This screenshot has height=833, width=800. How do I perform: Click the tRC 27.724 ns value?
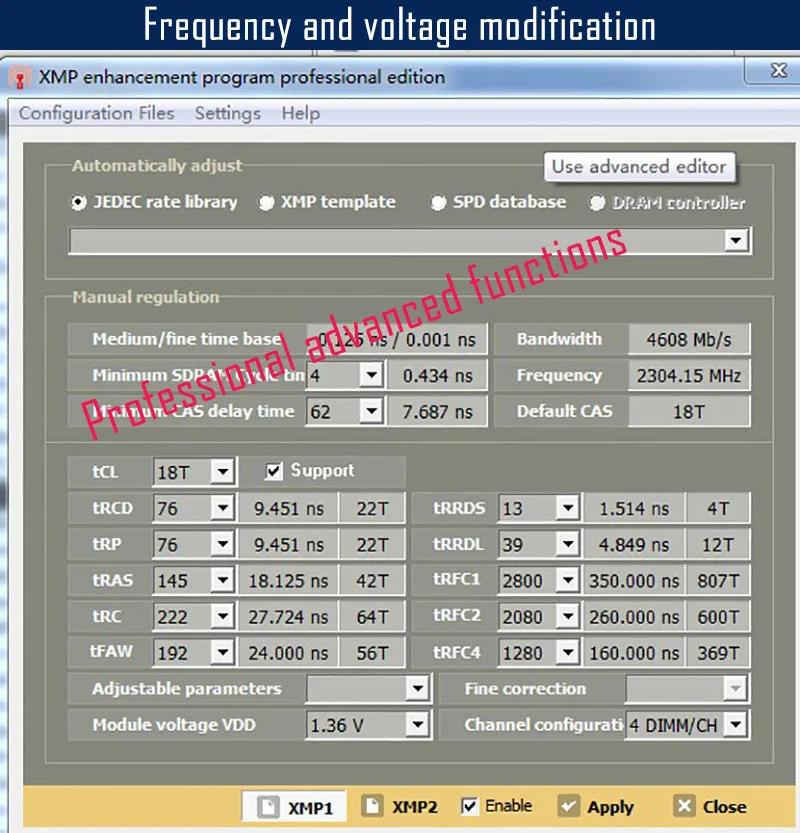288,617
